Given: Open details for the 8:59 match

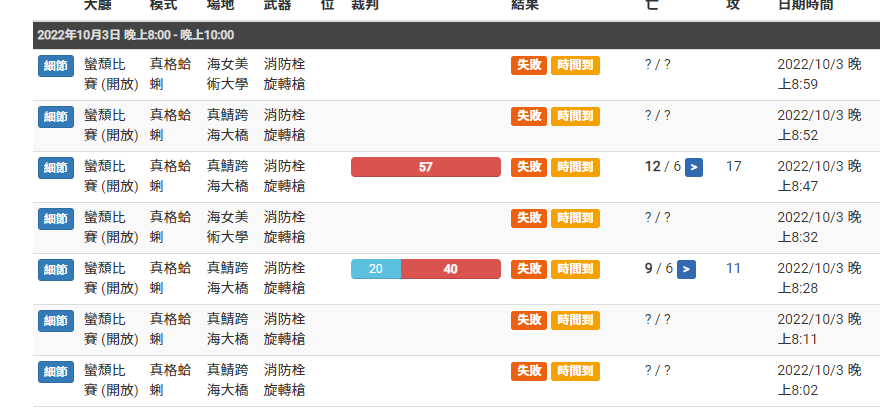Looking at the screenshot, I should [x=56, y=65].
